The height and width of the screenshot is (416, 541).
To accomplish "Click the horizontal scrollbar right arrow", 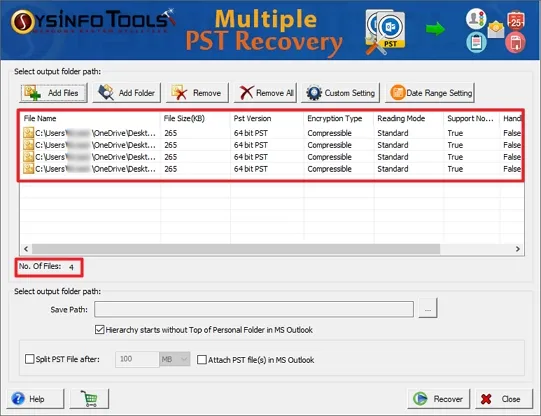I will tap(518, 249).
